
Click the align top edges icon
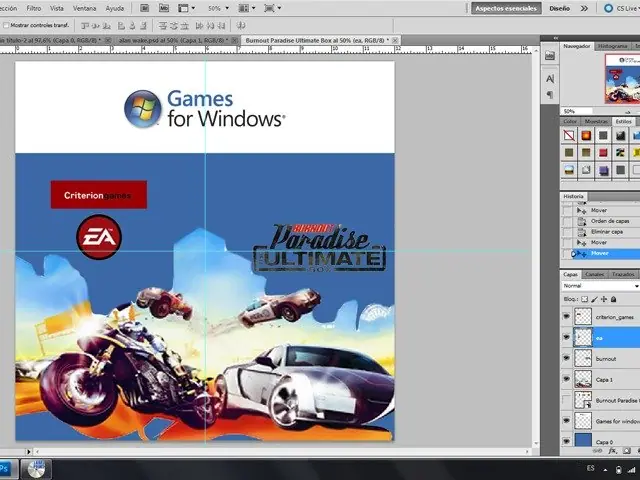click(x=85, y=26)
